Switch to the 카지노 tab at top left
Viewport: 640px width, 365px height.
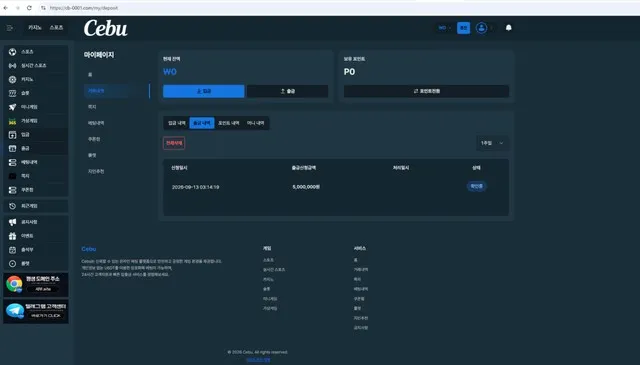coord(35,28)
